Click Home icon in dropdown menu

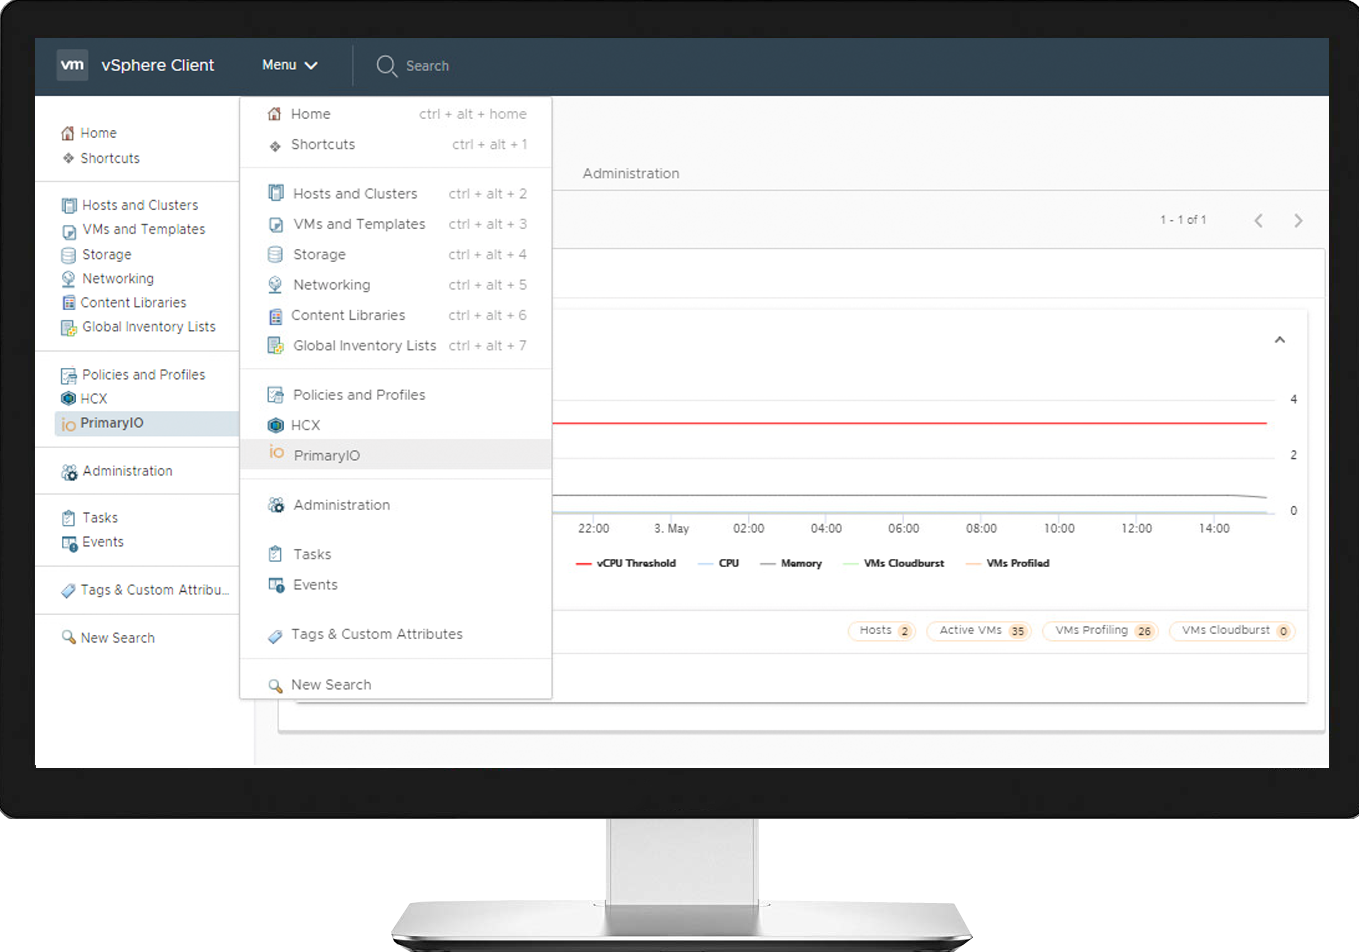[x=274, y=114]
